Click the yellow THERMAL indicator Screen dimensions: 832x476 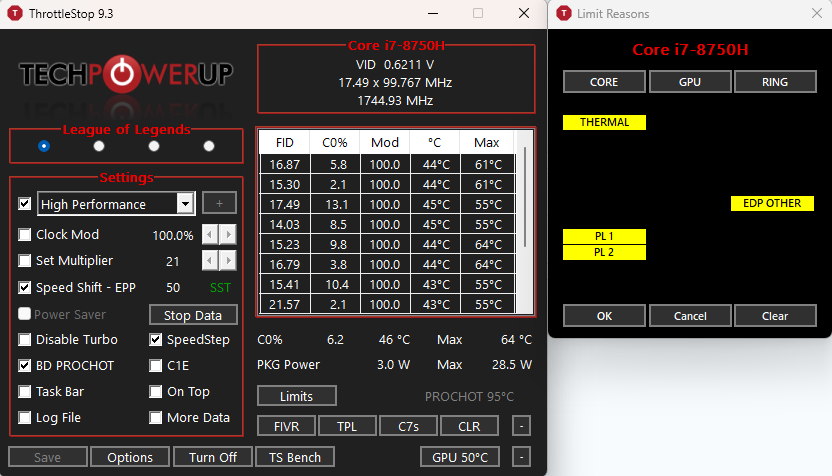[x=604, y=122]
